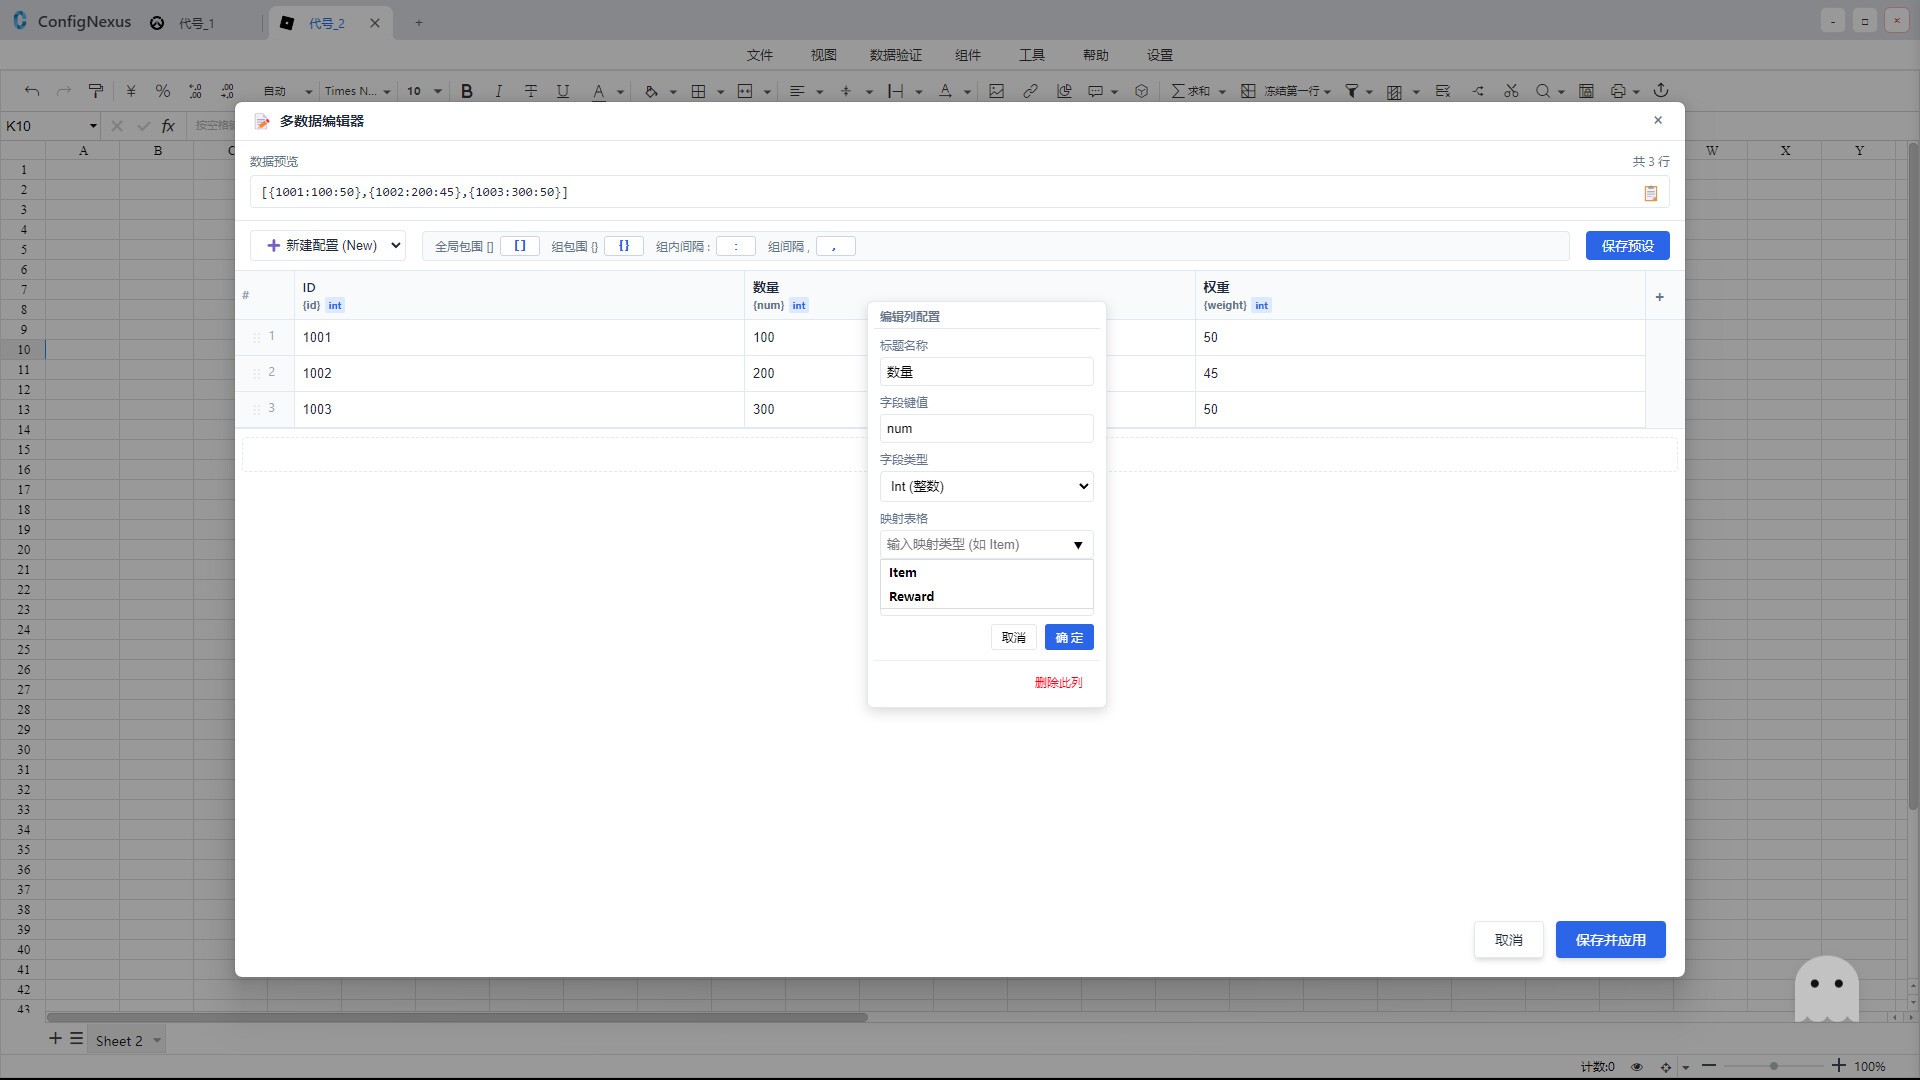Click the insert link toolbar icon
Image resolution: width=1920 pixels, height=1080 pixels.
[1030, 91]
